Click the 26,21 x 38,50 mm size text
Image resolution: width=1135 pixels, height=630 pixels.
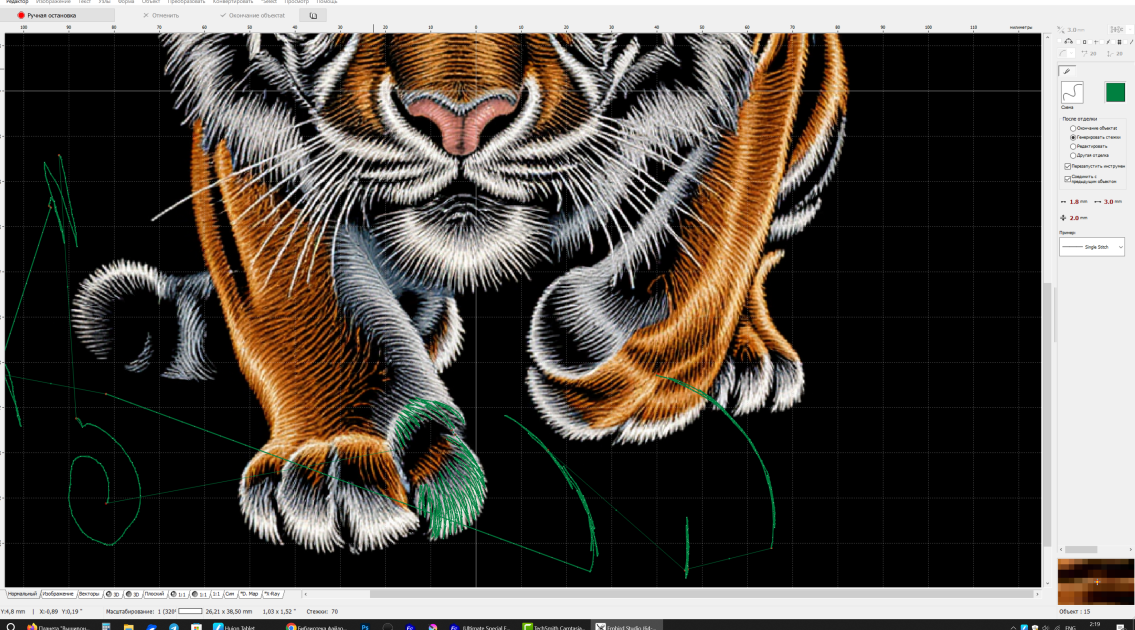[x=229, y=612]
